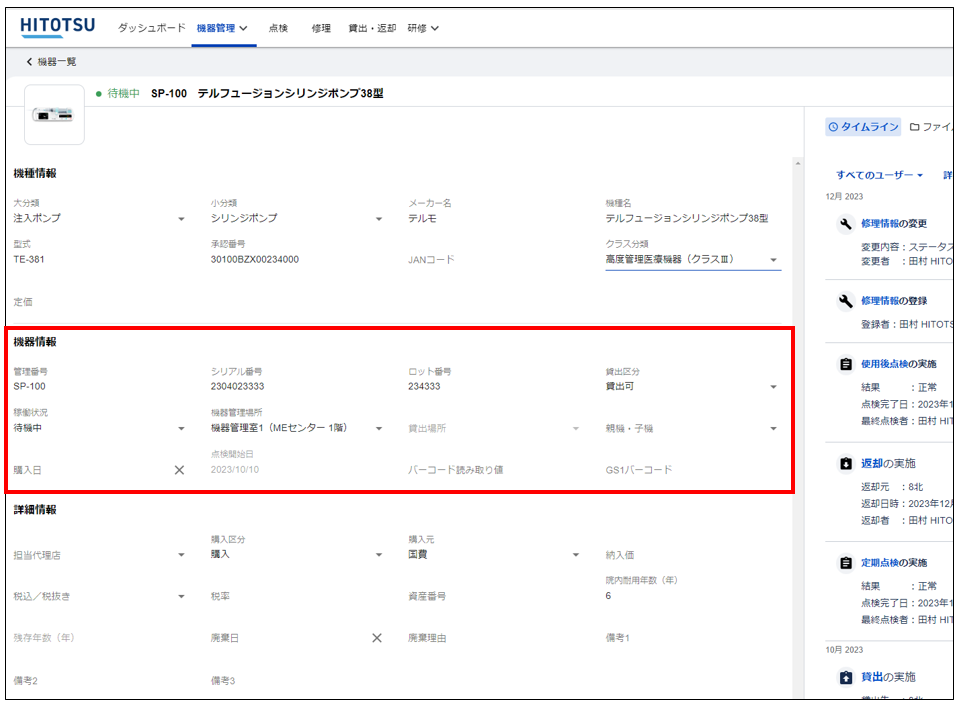Open the 修理情報 link in 修理情報の登録
This screenshot has width=958, height=704.
pos(880,301)
